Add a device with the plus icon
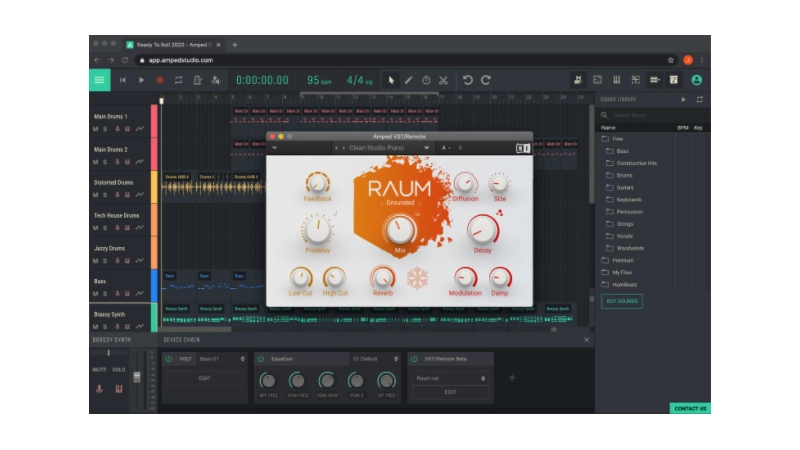 tap(512, 378)
